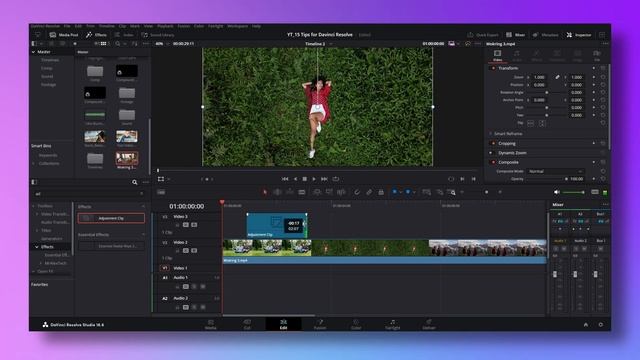640x360 pixels.
Task: Select the Adjustment Clip on Video 3 track
Action: 277,225
